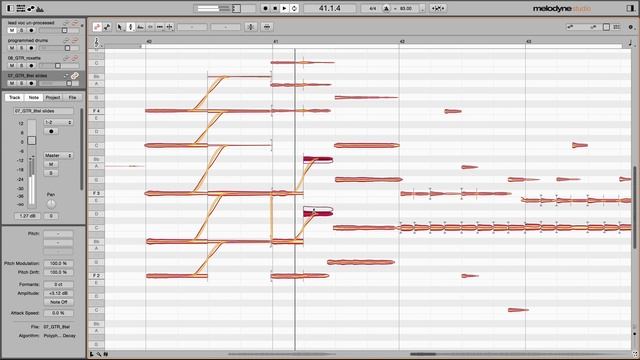Image resolution: width=640 pixels, height=360 pixels.
Task: Adjust lead voc un-processed volume slider
Action: click(x=58, y=30)
